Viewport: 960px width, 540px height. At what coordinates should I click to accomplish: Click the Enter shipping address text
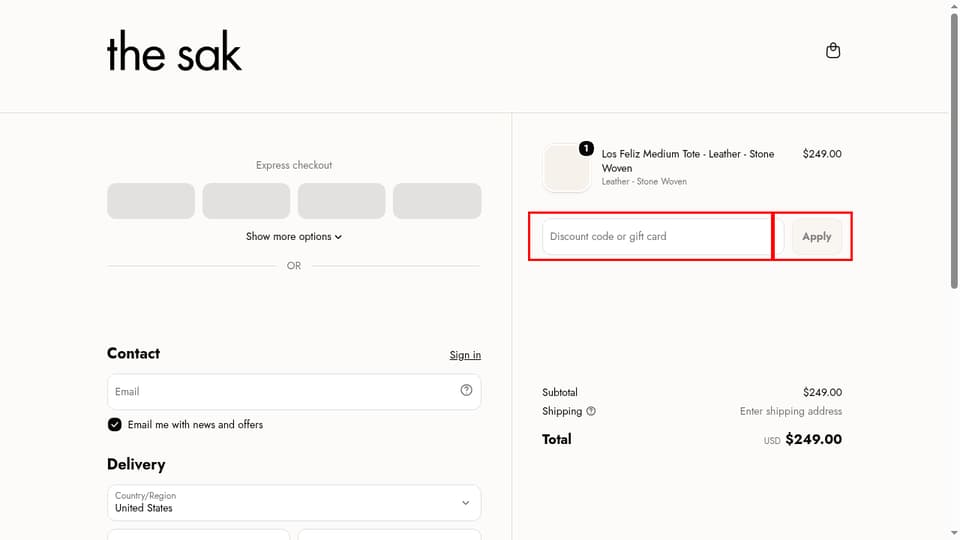point(790,411)
